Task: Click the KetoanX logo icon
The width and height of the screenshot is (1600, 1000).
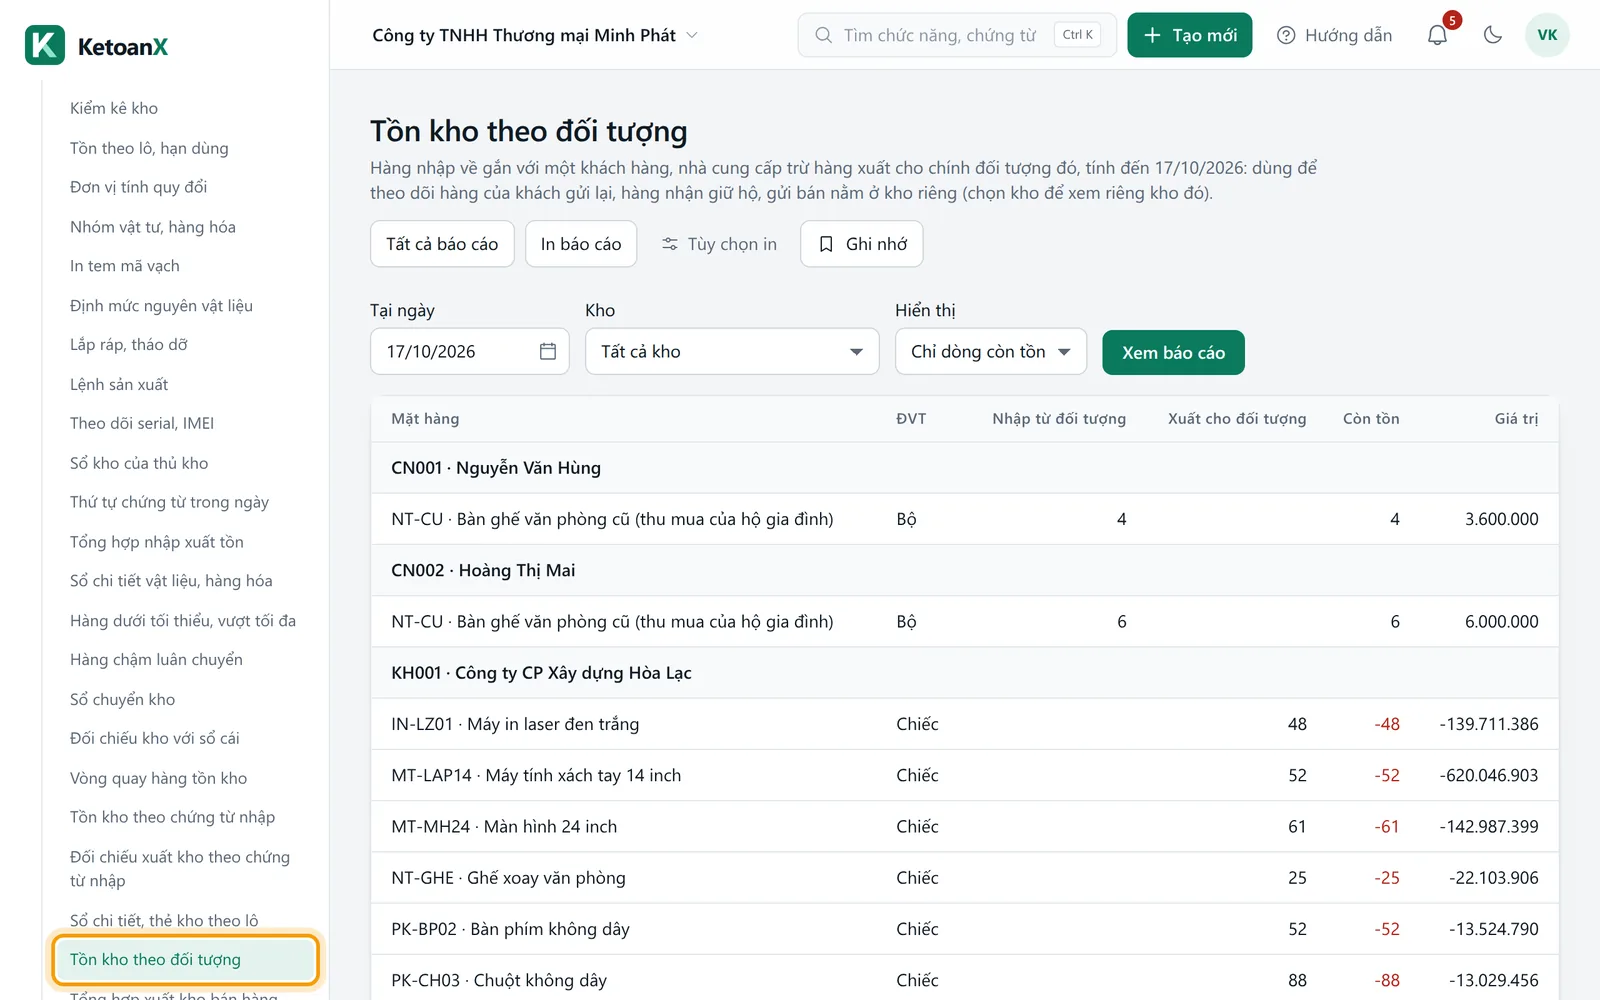Action: 45,45
